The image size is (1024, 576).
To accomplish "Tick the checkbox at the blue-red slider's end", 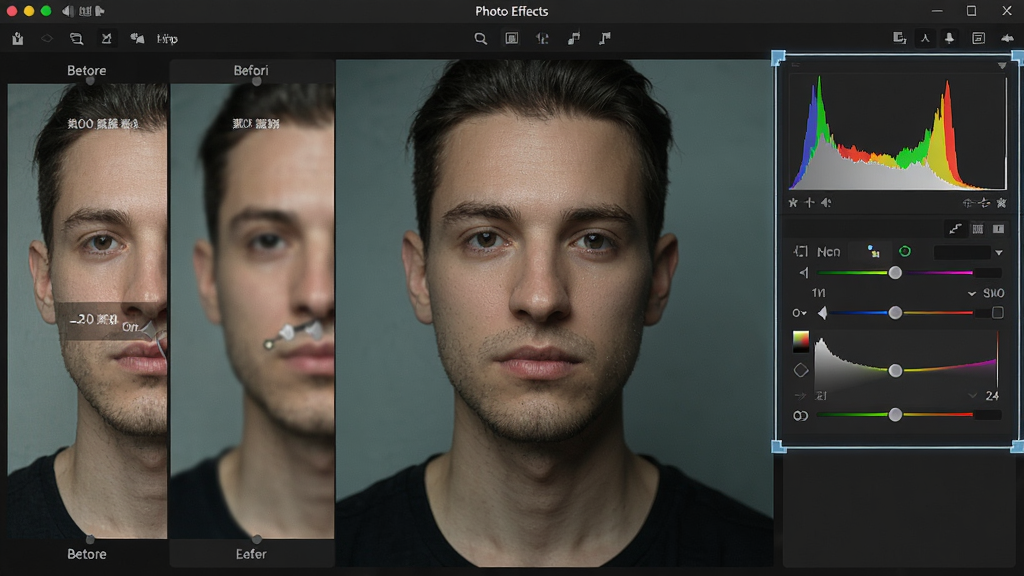I will (x=998, y=313).
